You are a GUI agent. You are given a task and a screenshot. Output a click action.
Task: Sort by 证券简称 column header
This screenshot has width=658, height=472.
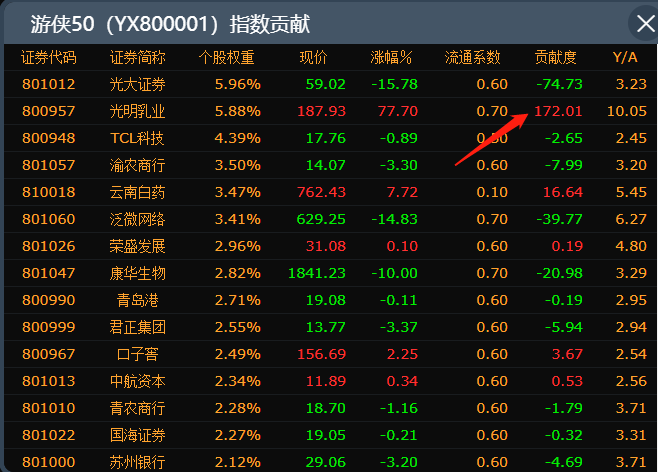[x=138, y=57]
